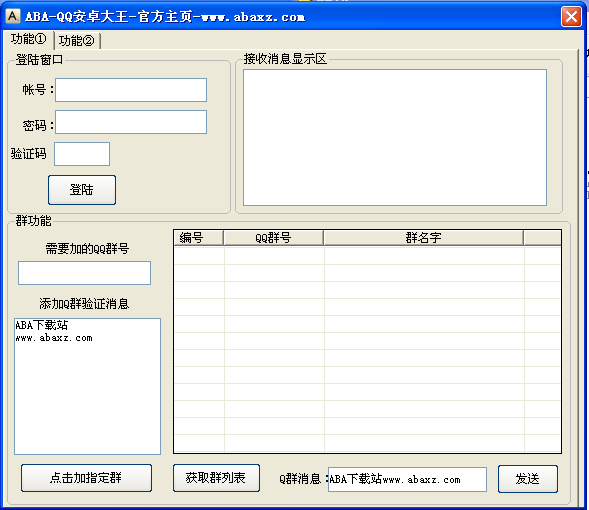Click the 登陆窗口 group title
This screenshot has height=510, width=589.
pos(39,59)
